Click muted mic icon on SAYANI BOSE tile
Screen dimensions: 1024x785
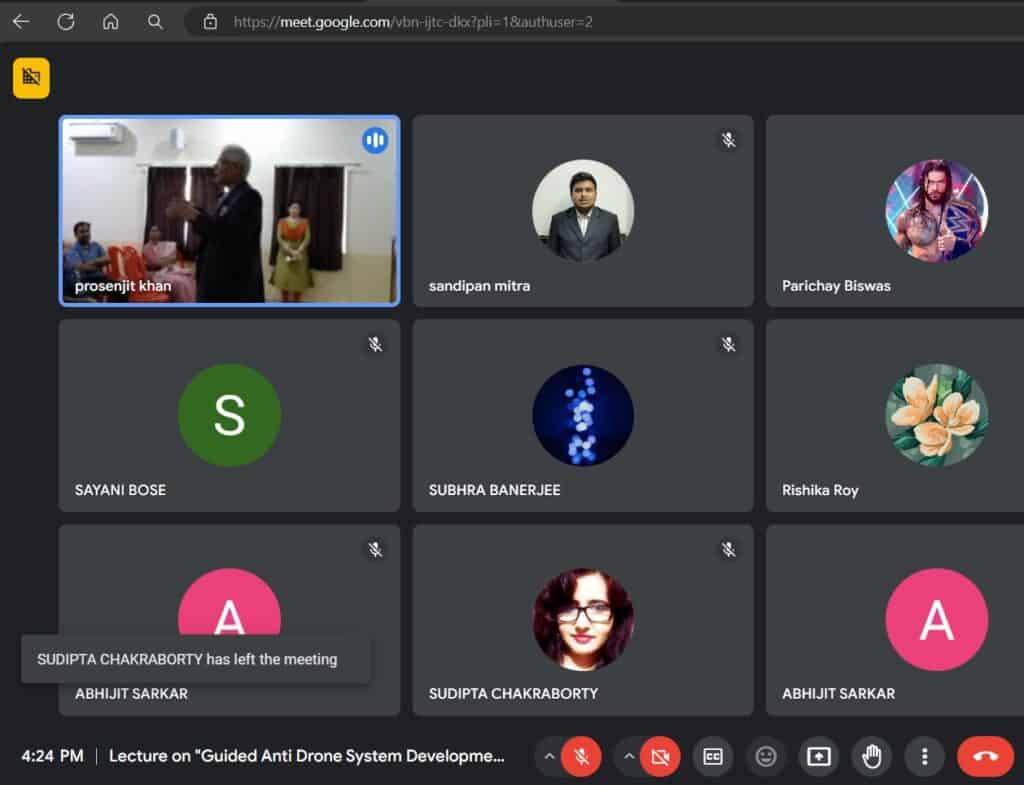pos(375,344)
